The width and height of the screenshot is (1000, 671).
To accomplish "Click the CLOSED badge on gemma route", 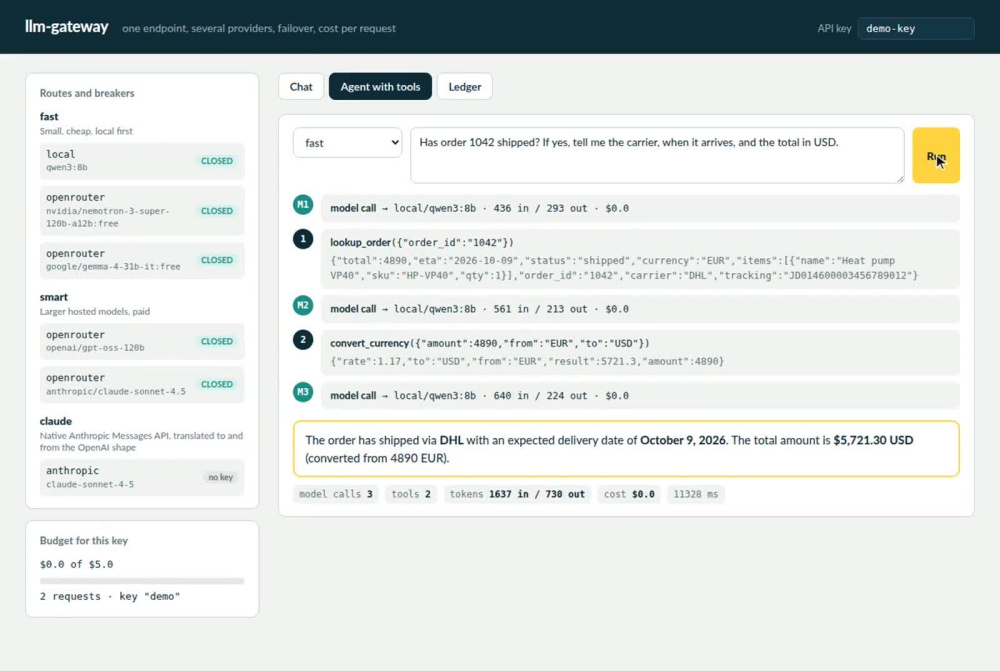I will 217,260.
